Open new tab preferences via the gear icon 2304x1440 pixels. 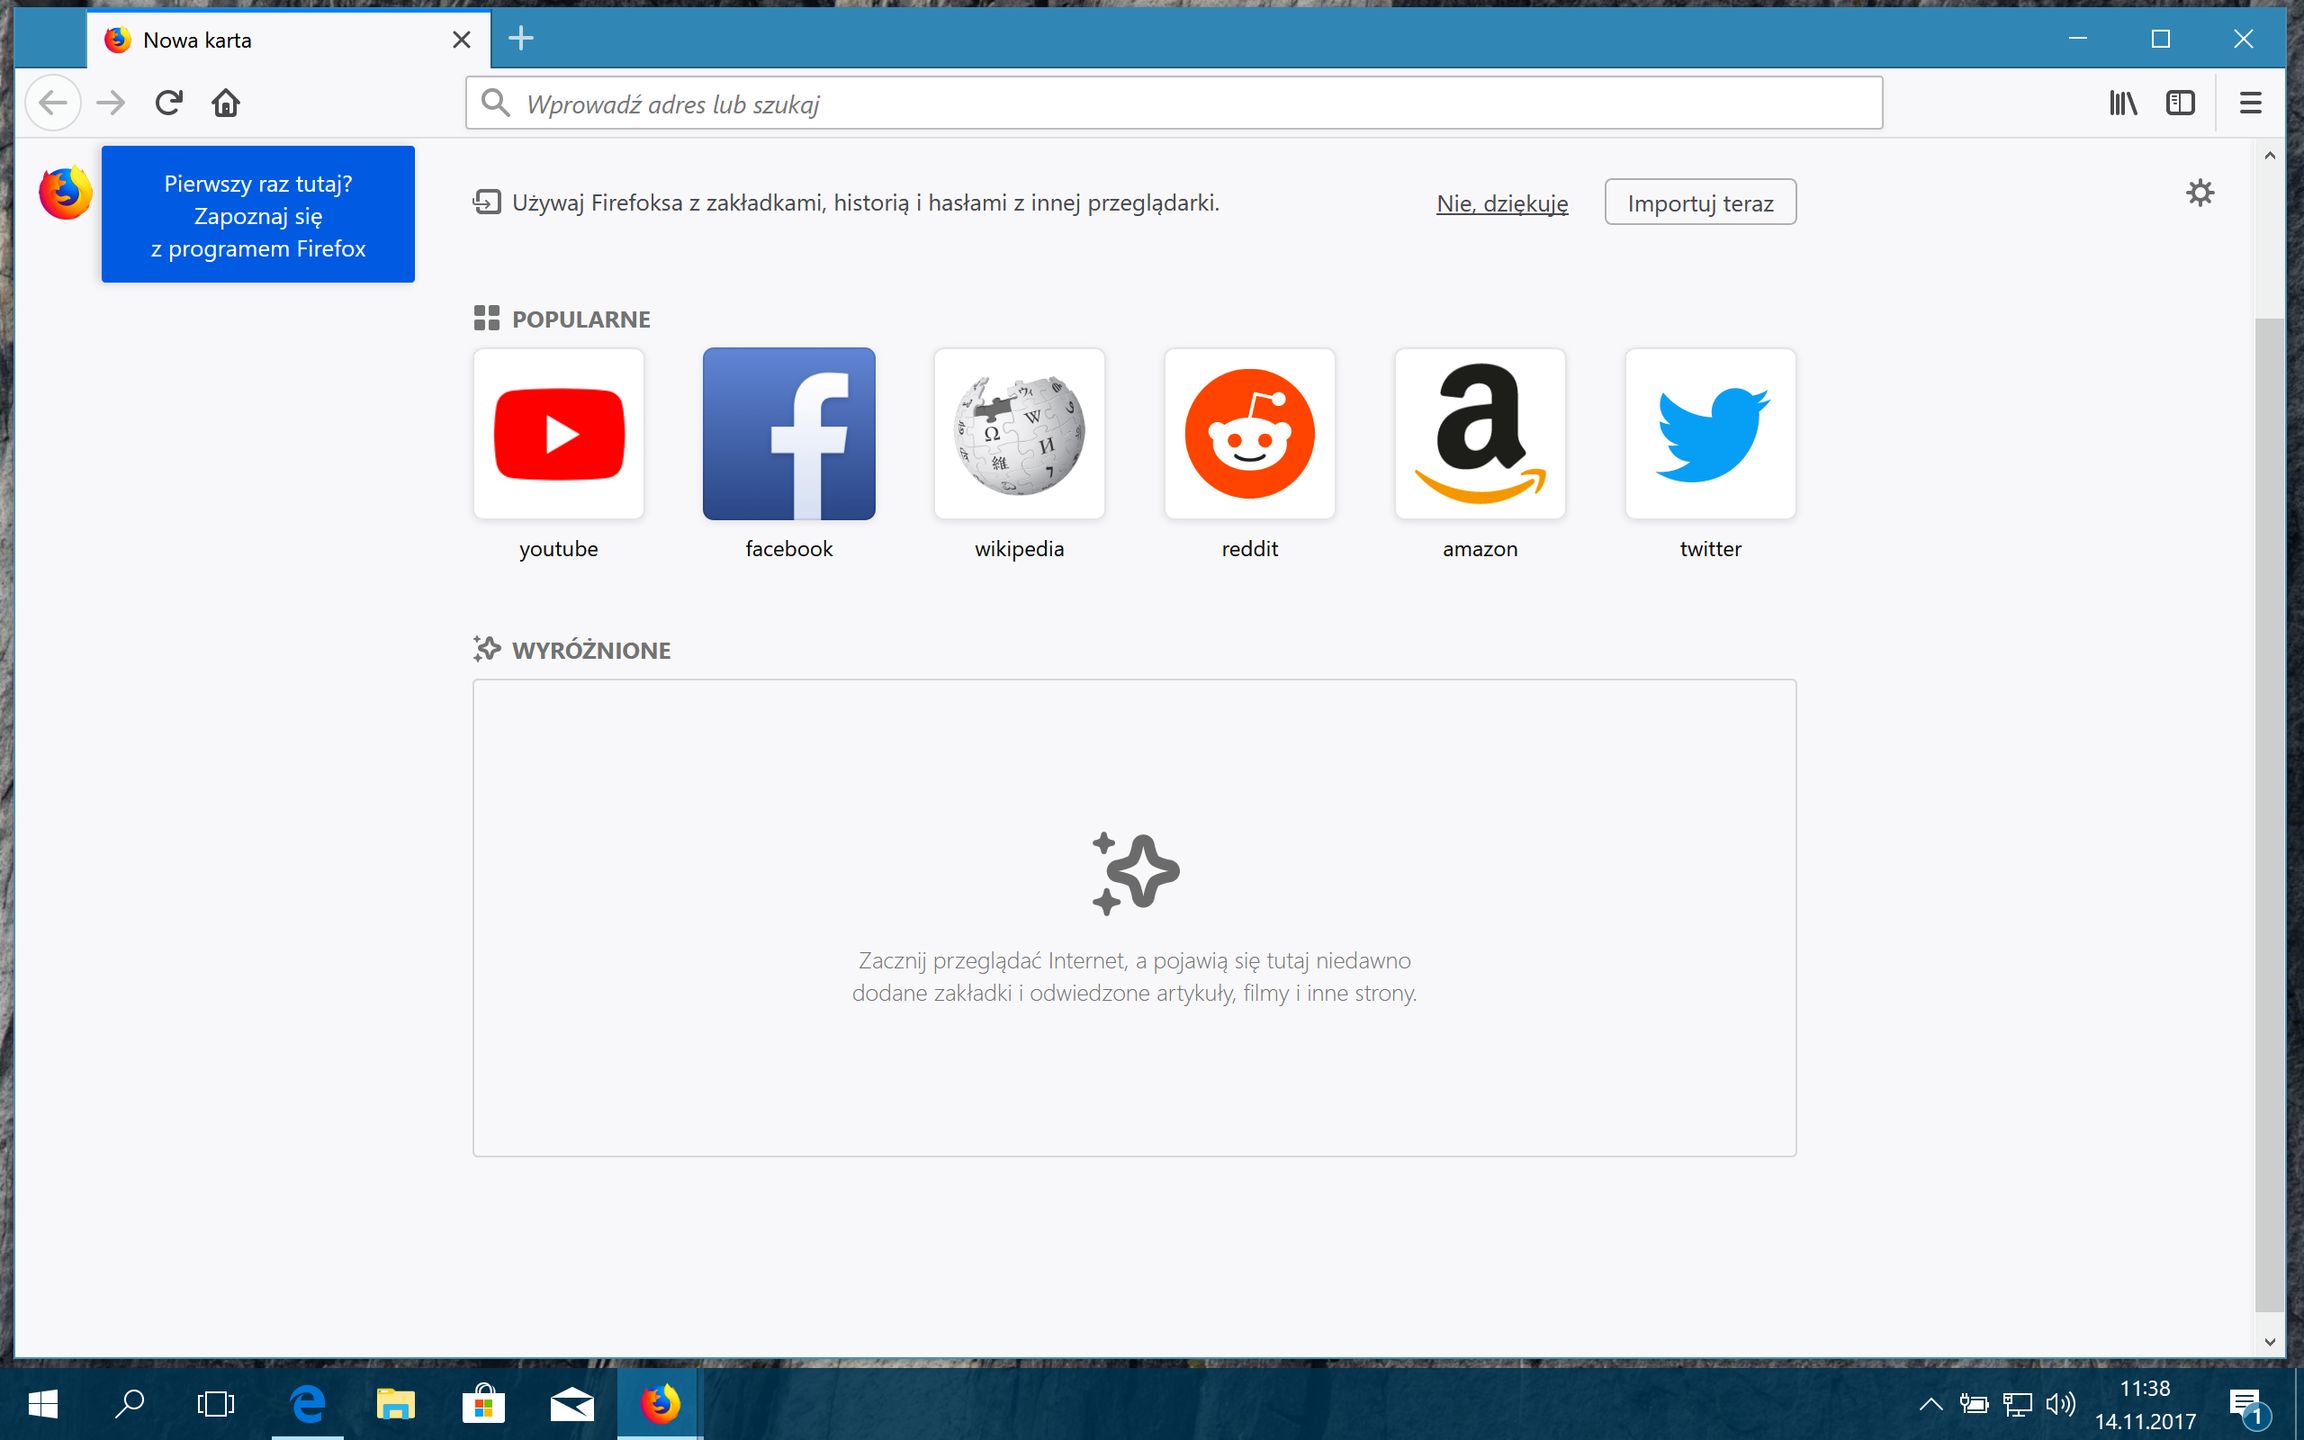[2200, 193]
